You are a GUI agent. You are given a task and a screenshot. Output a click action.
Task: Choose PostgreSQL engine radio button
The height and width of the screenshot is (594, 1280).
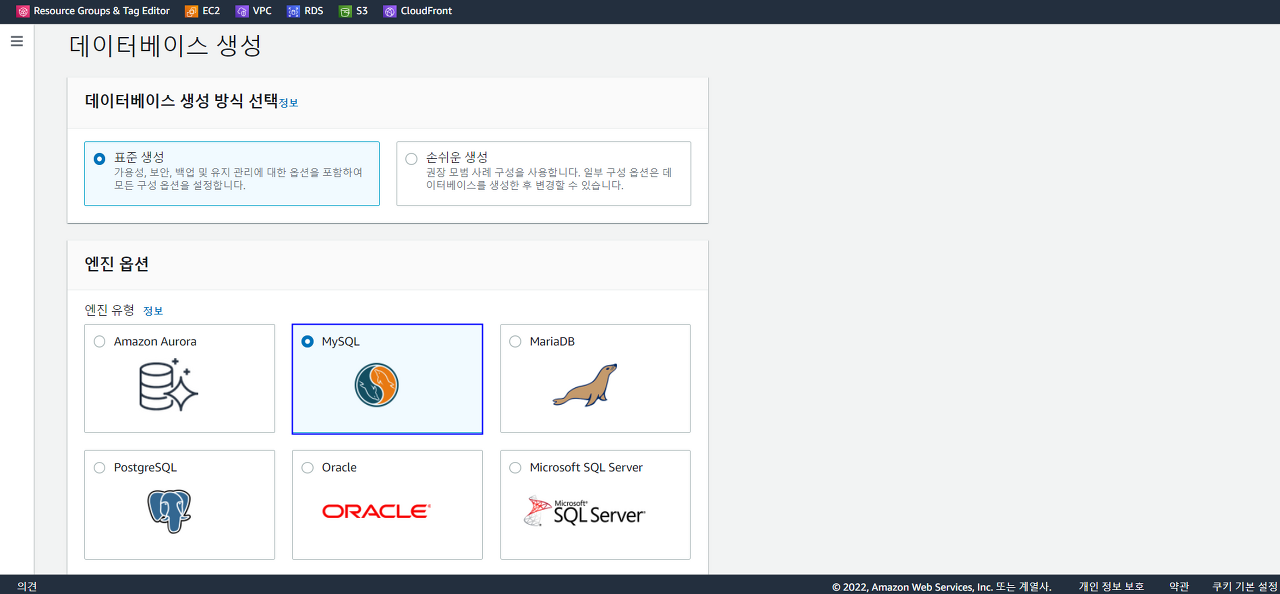pos(99,467)
